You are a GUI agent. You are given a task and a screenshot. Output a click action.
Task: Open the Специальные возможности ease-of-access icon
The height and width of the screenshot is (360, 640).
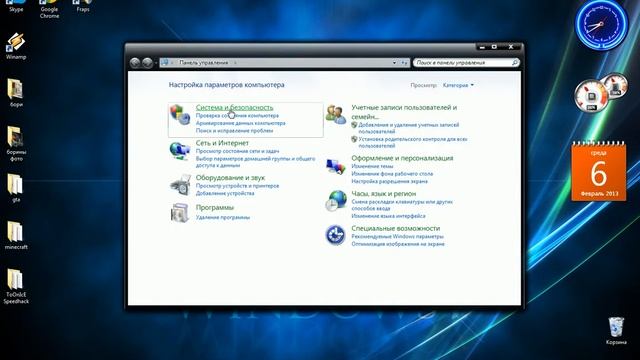[x=336, y=235]
